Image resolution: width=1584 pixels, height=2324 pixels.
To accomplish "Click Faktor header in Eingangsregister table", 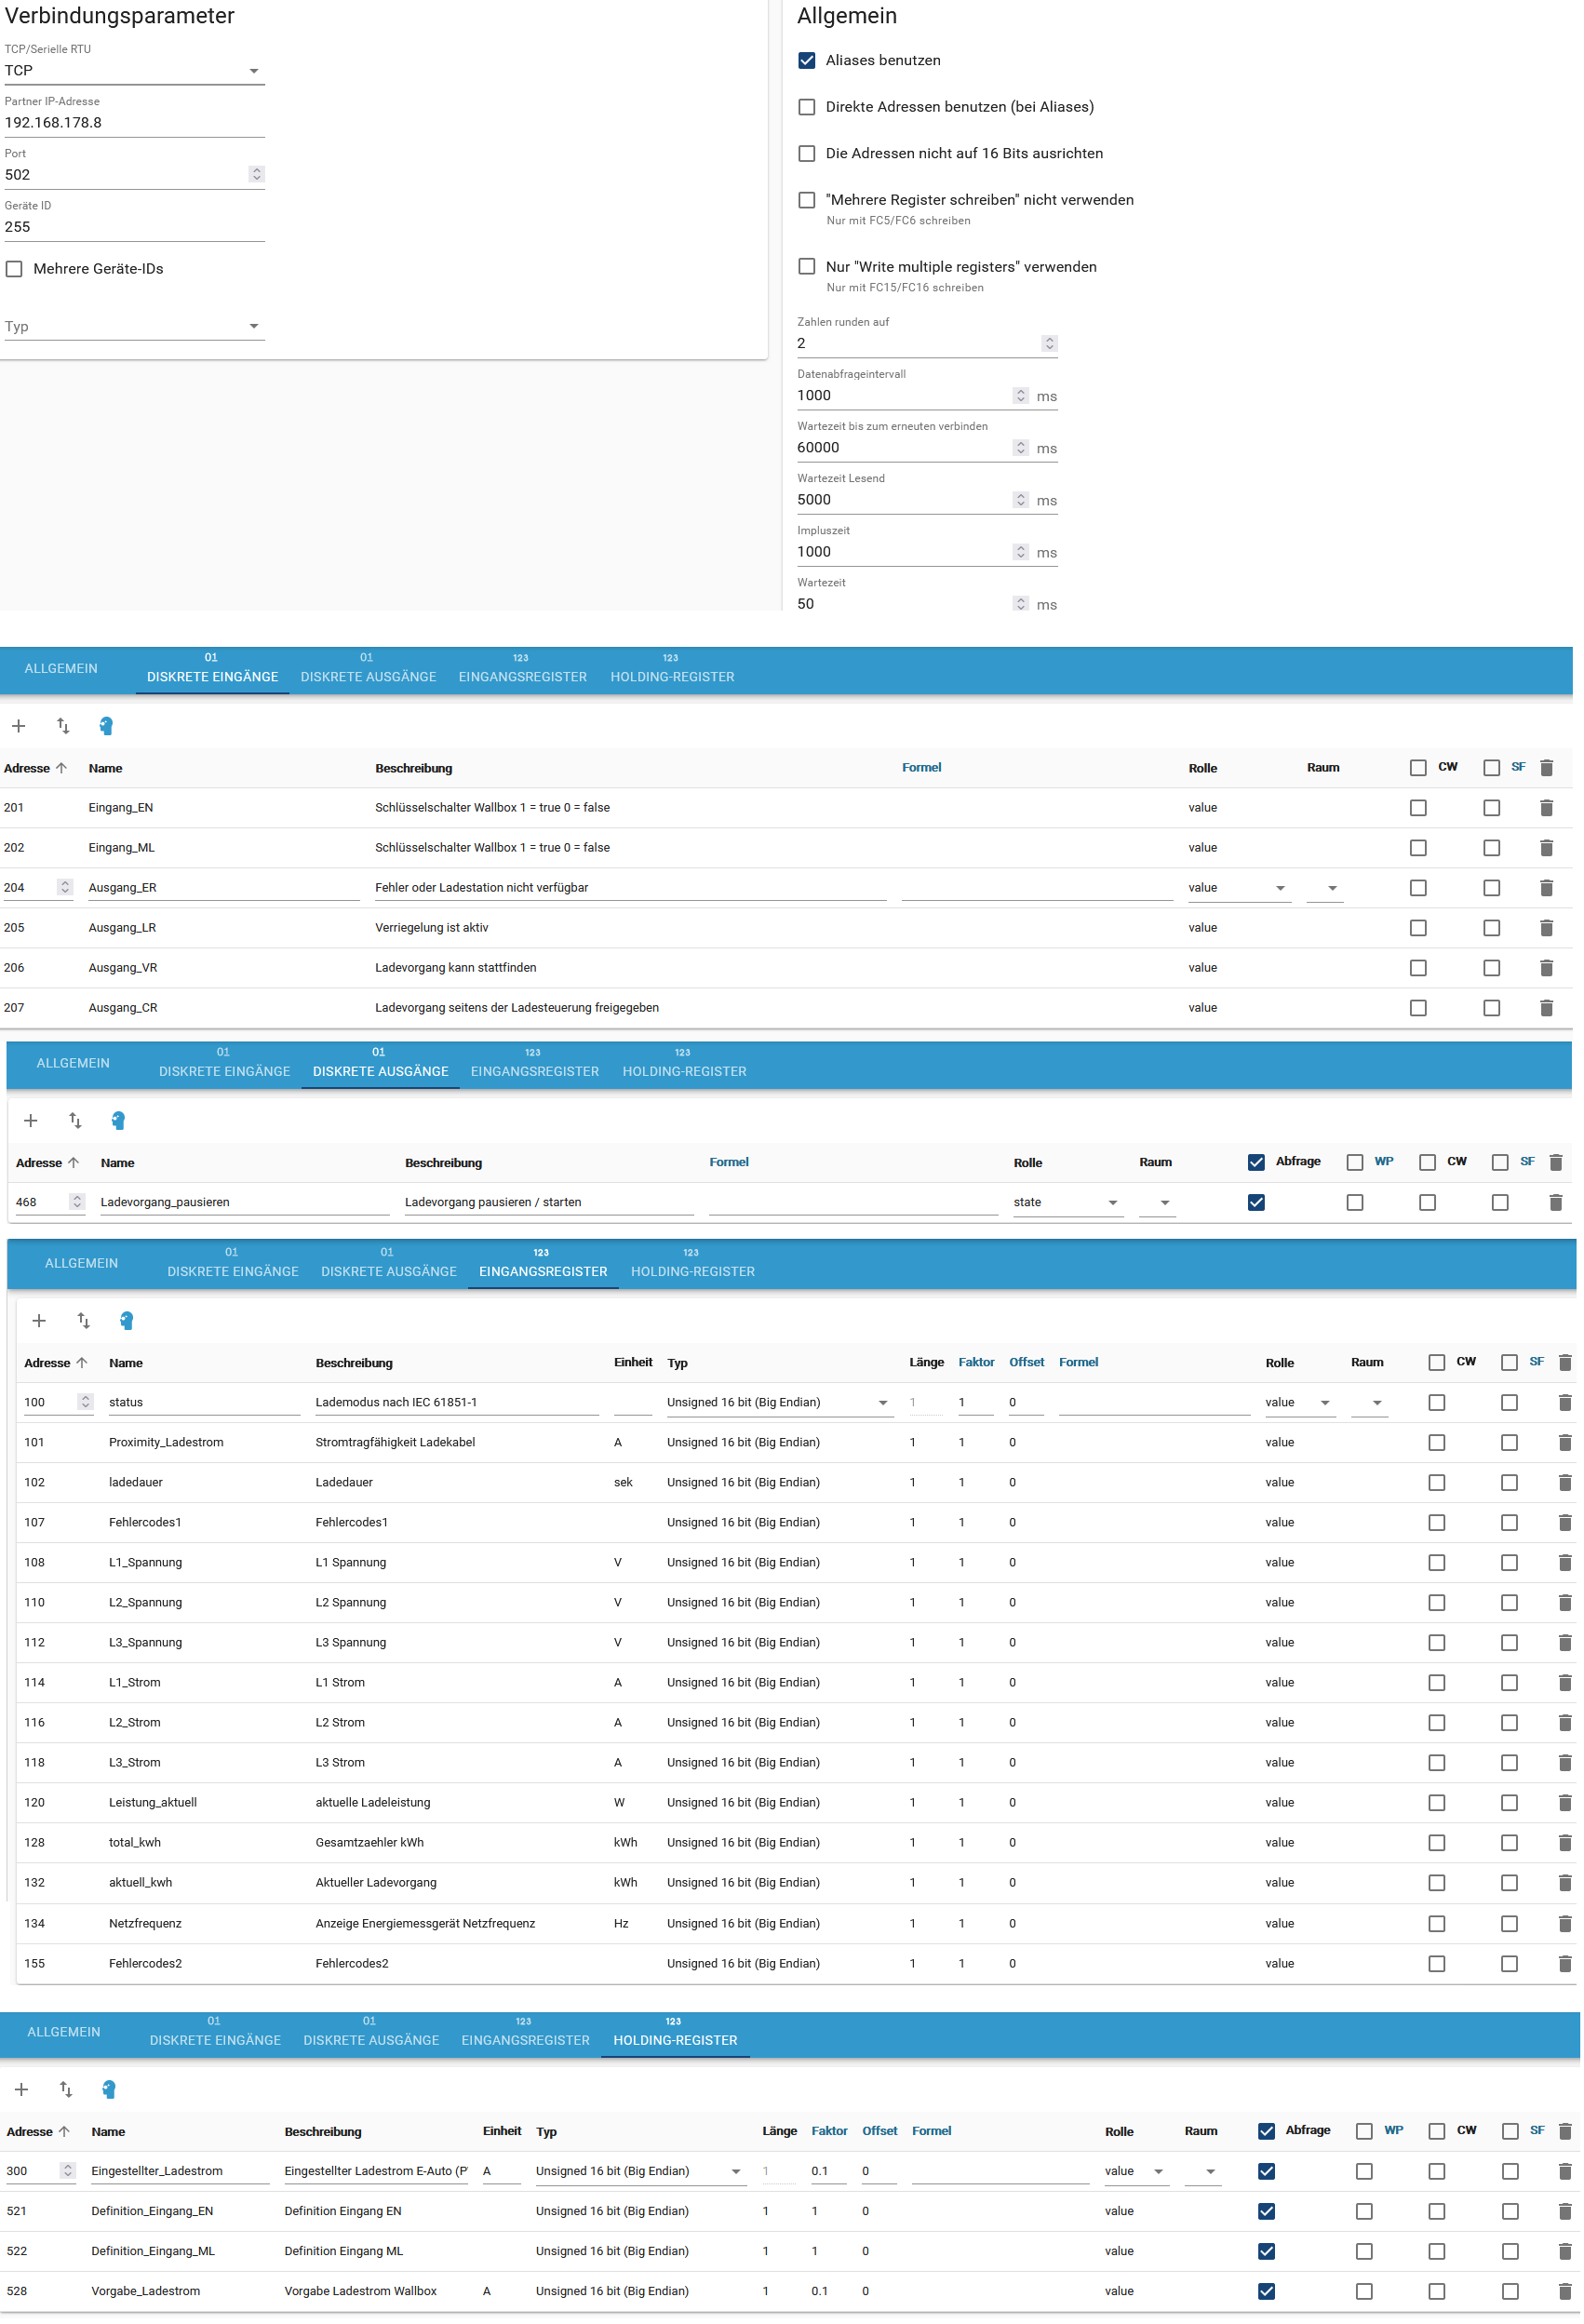I will 976,1363.
